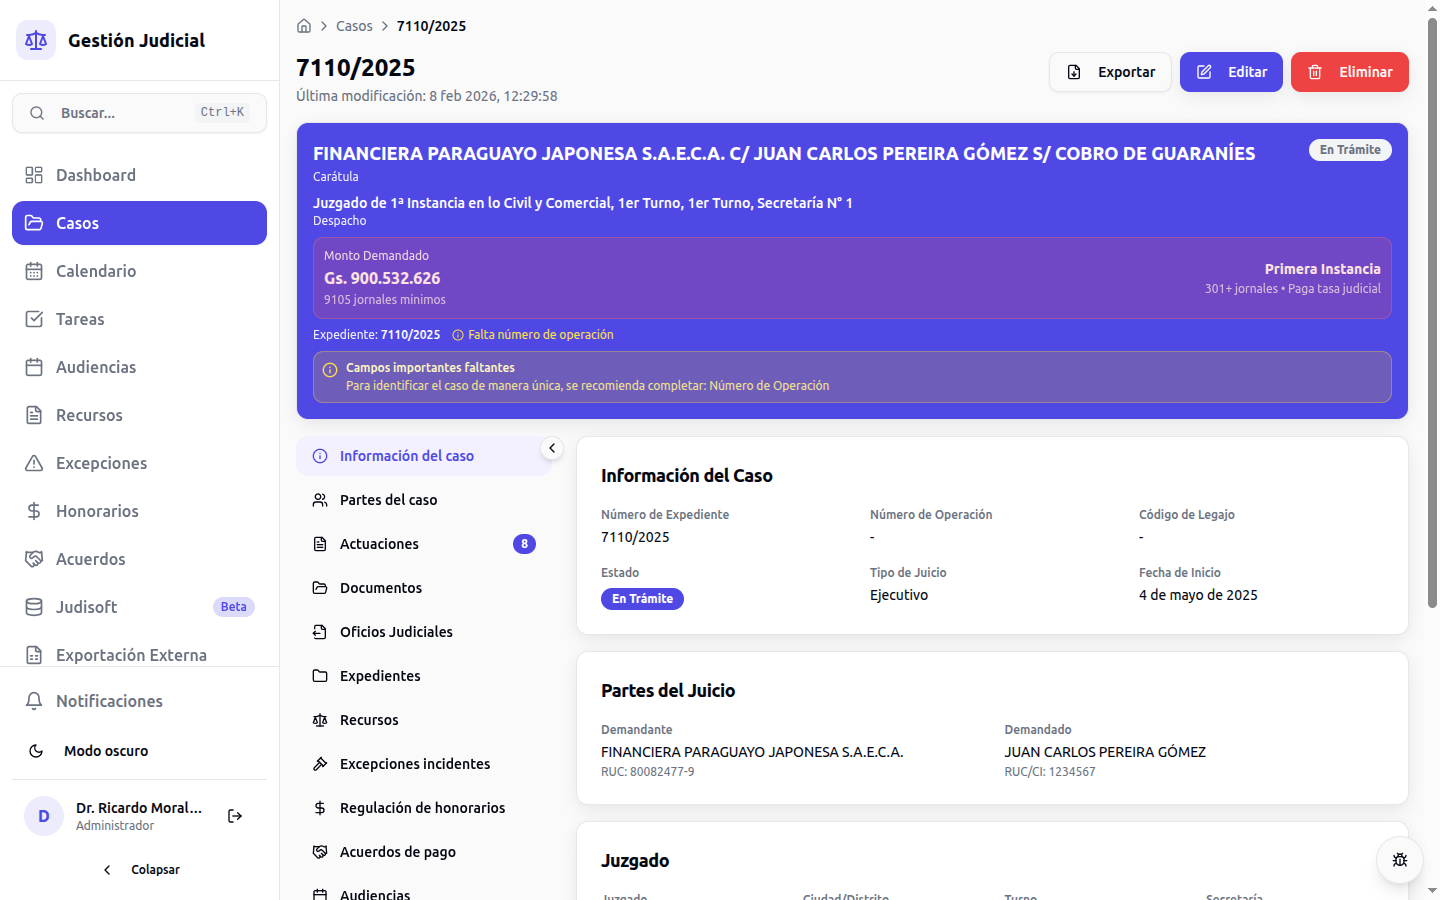This screenshot has width=1440, height=900.
Task: Open Regulación de honorarios tab
Action: coord(424,808)
